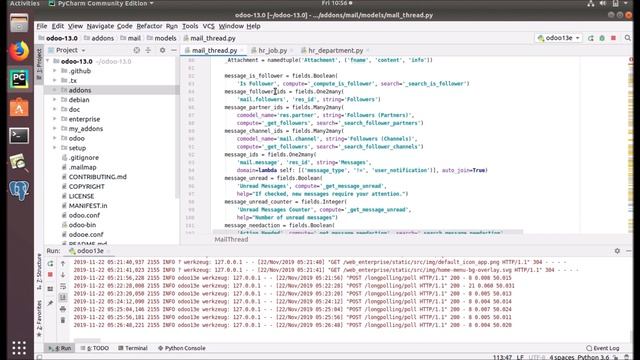This screenshot has width=640, height=360.
Task: Click the Run console horizontal scrollbar
Action: coord(87,340)
